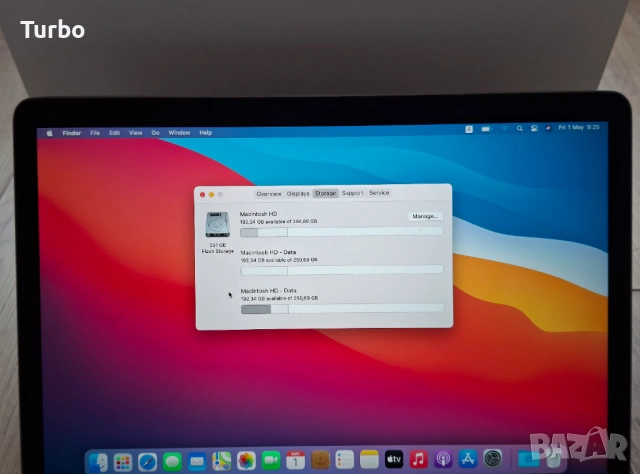Image resolution: width=640 pixels, height=474 pixels.
Task: Open the Downloads folder in Dock
Action: 529,458
